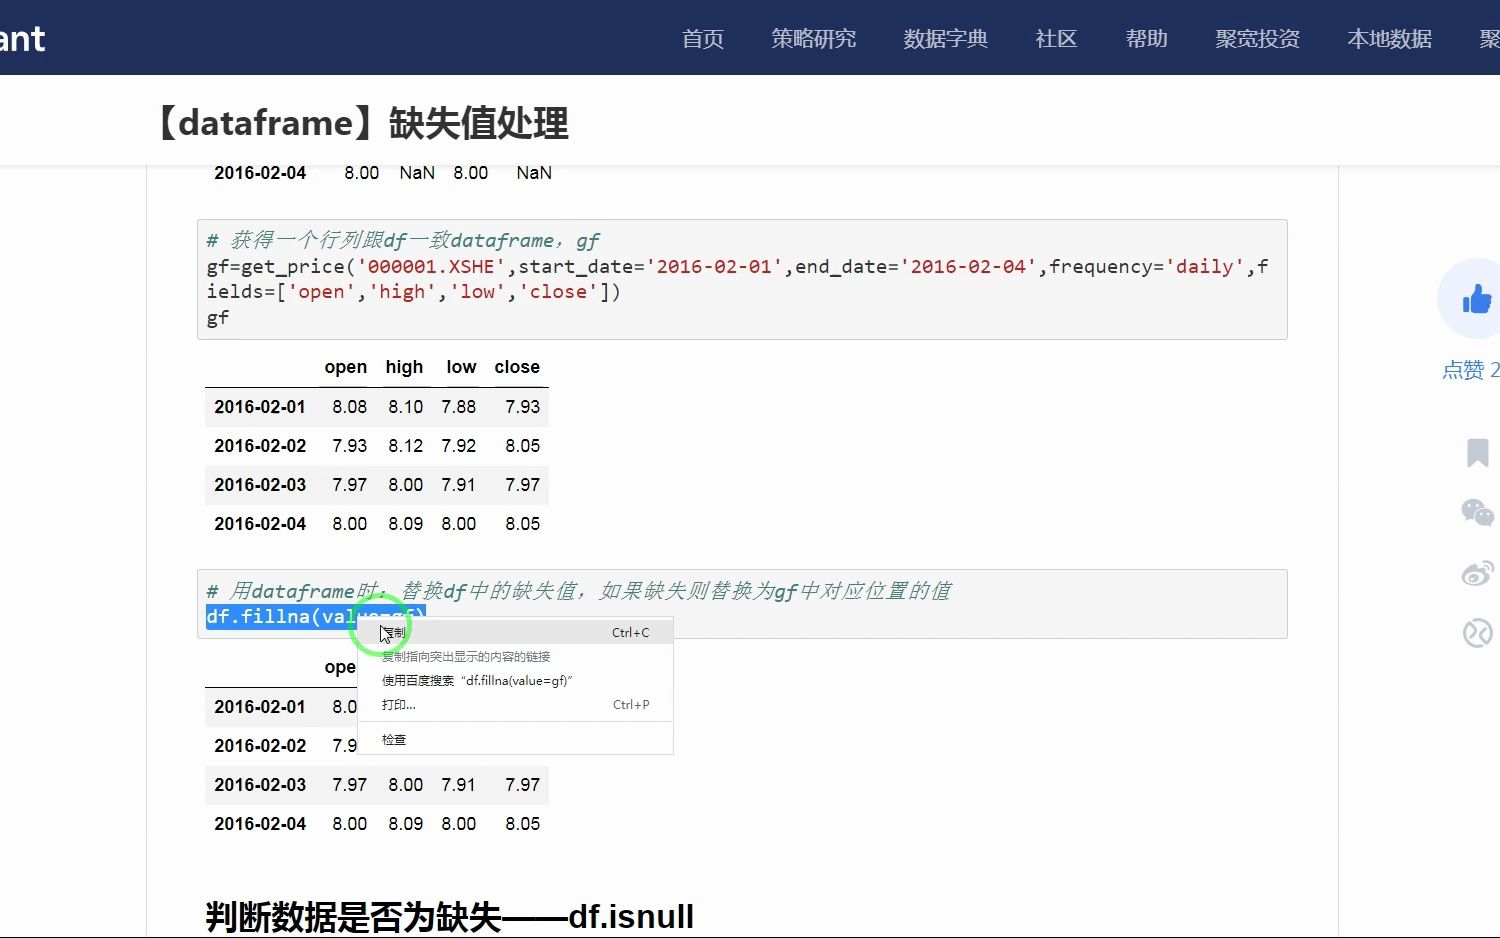The width and height of the screenshot is (1500, 938).
Task: Click the 8.05 close value in gf 2016-02-02 row
Action: click(x=522, y=446)
